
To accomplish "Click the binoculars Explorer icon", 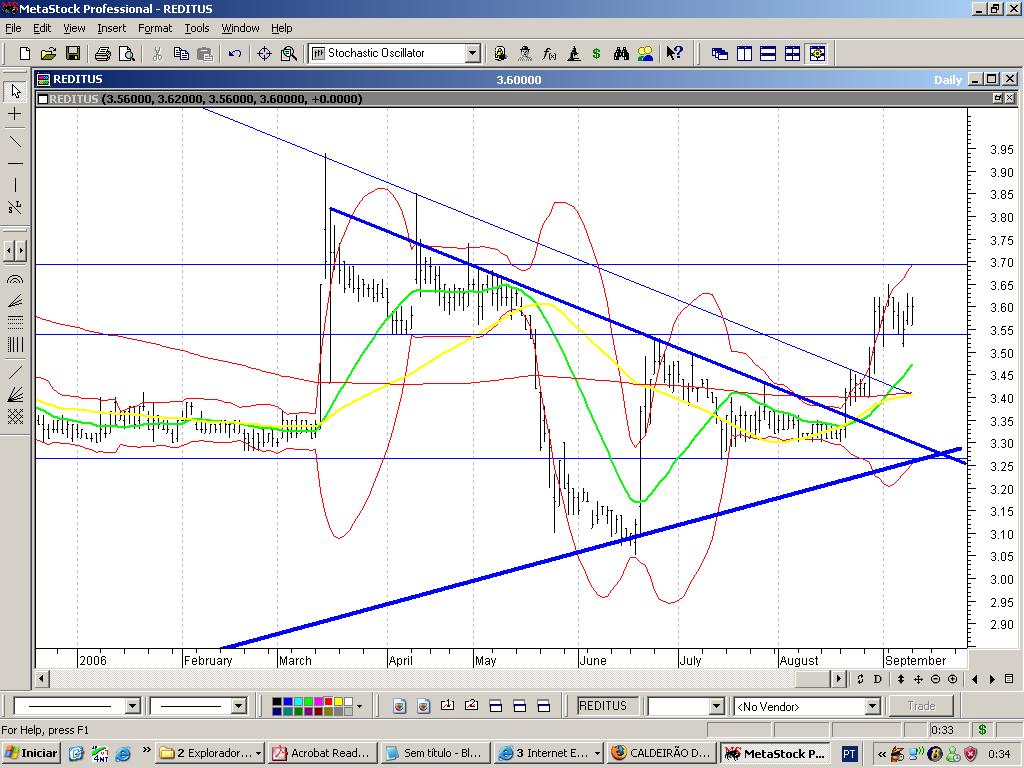I will [x=621, y=53].
